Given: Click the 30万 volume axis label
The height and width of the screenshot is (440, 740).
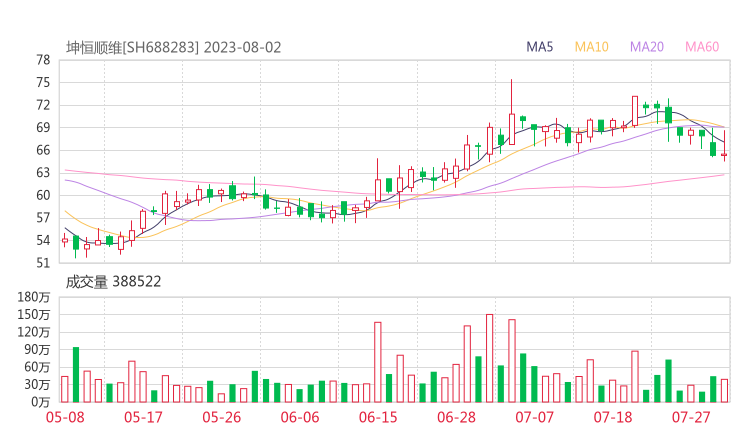Looking at the screenshot, I should [x=37, y=384].
